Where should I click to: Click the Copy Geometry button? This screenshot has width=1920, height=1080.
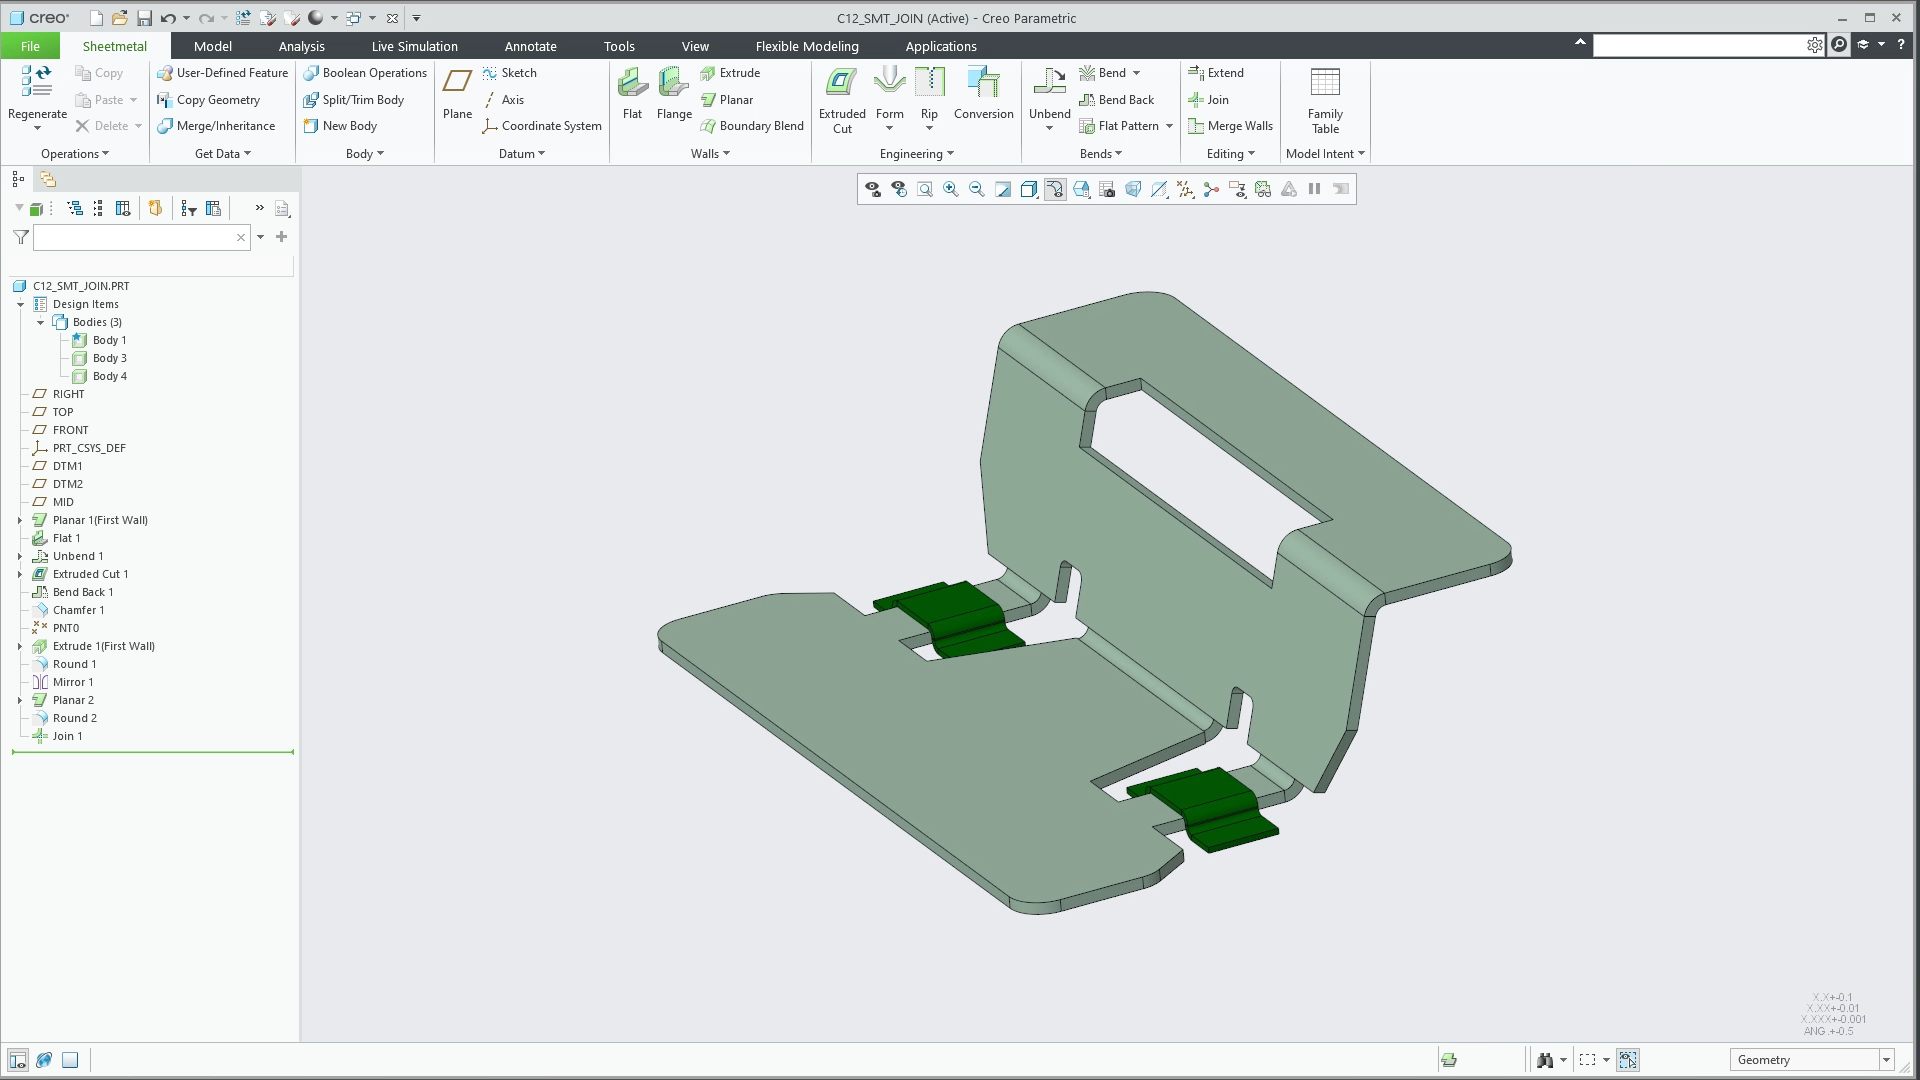[208, 100]
